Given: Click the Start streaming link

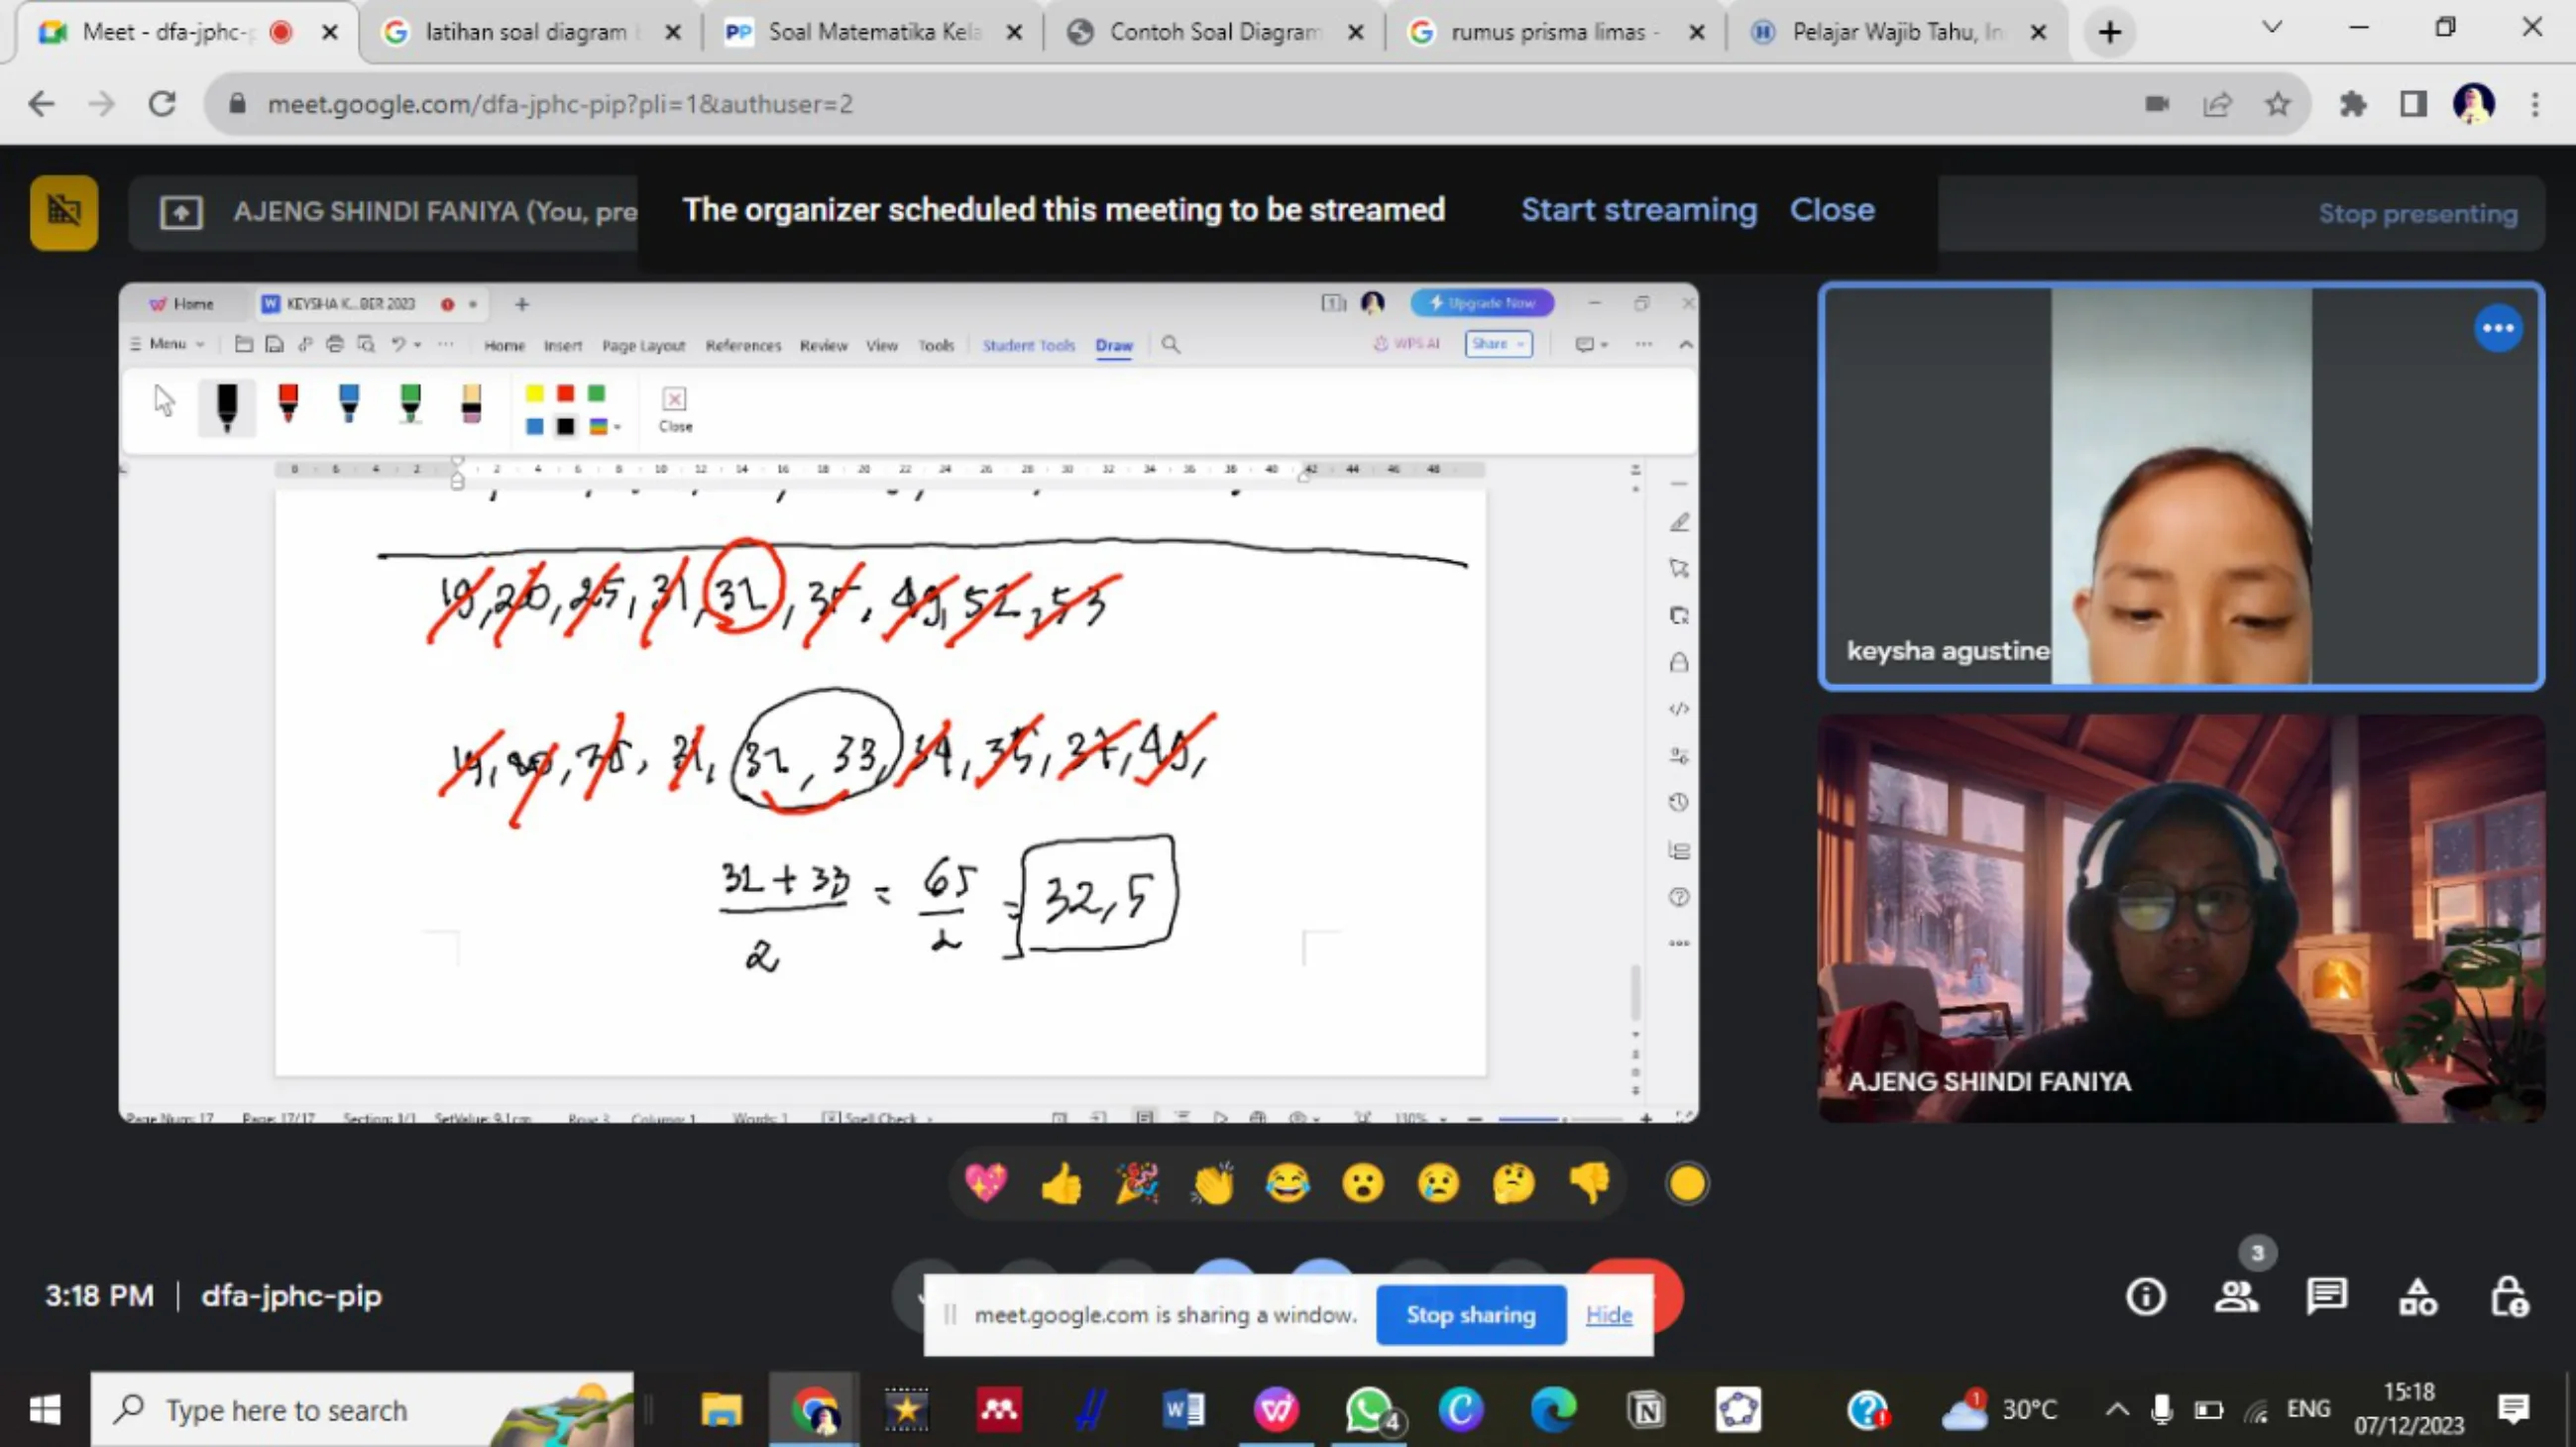Looking at the screenshot, I should pyautogui.click(x=1638, y=210).
